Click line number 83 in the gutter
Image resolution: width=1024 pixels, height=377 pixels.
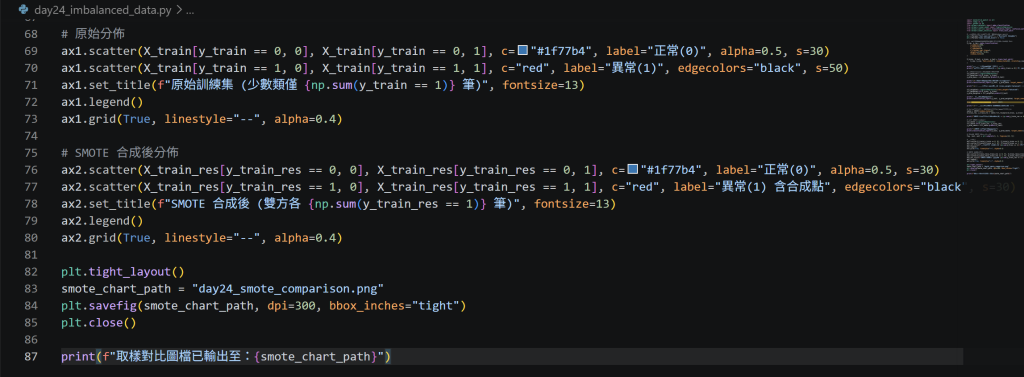[31, 289]
